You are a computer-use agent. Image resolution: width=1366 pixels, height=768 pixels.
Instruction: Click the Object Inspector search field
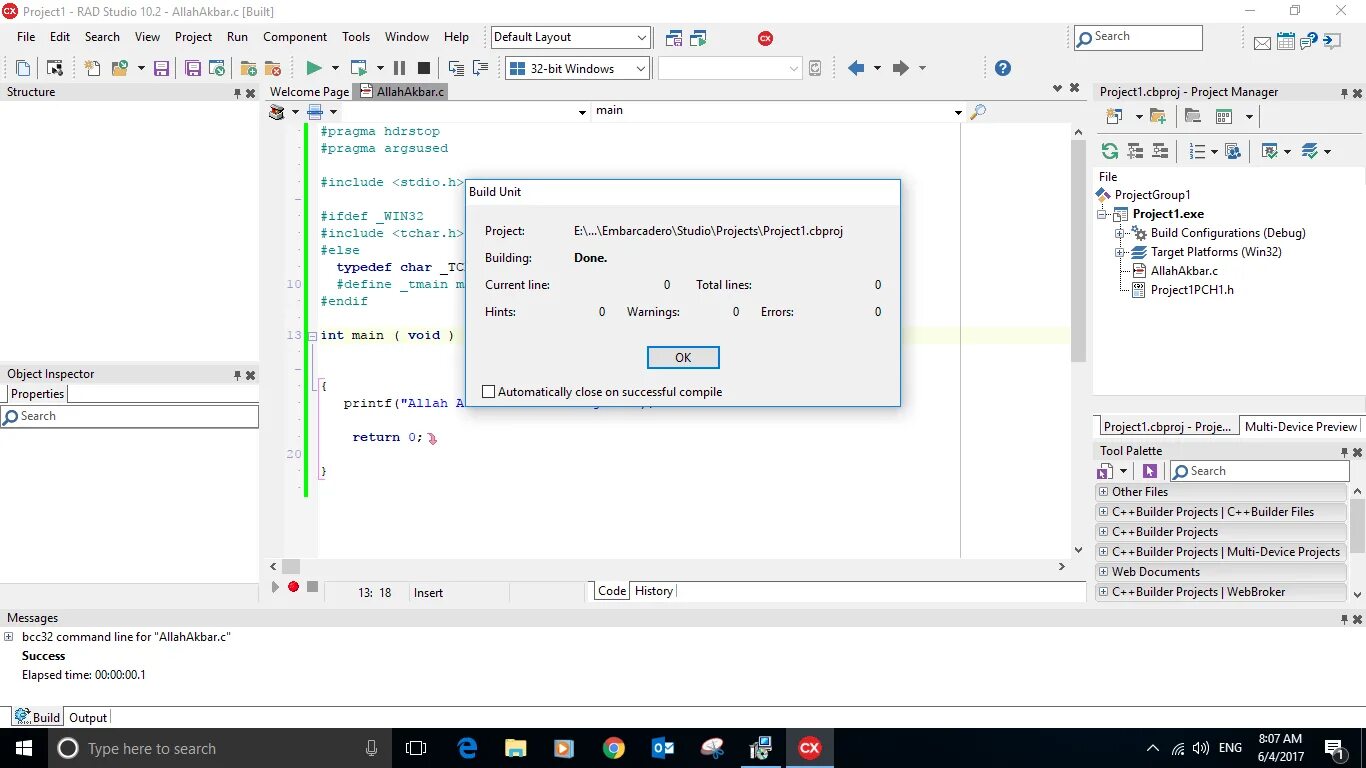coord(130,416)
